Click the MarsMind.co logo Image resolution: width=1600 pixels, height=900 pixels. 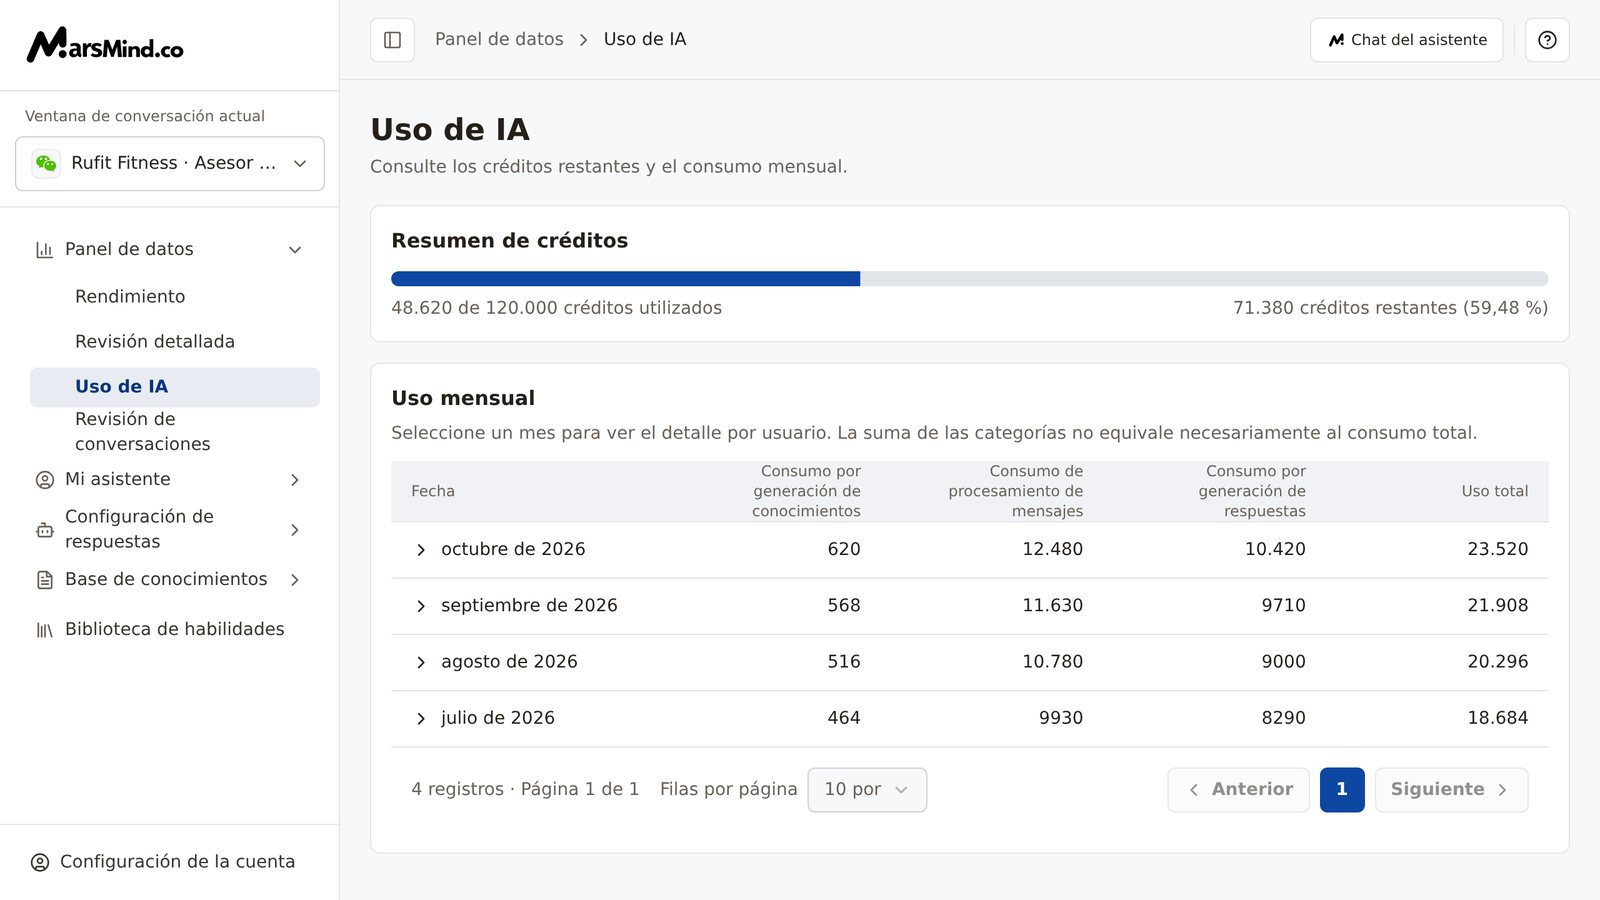[105, 45]
